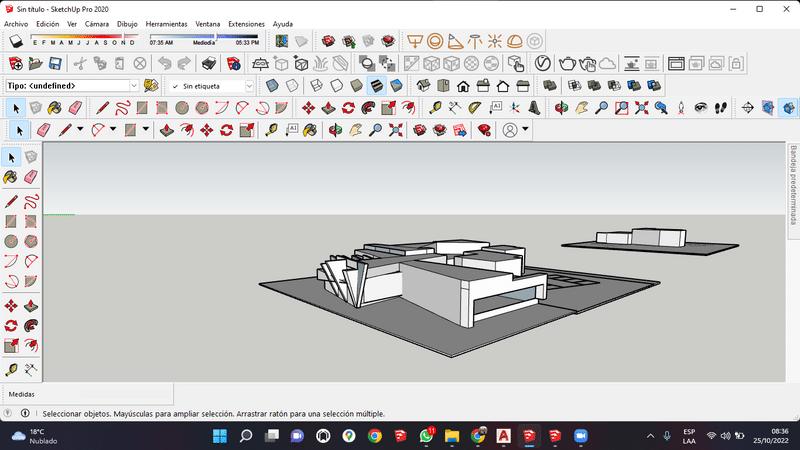Click the Bandeja predeterminada side panel
Screen dimensions: 800x450
(x=793, y=185)
